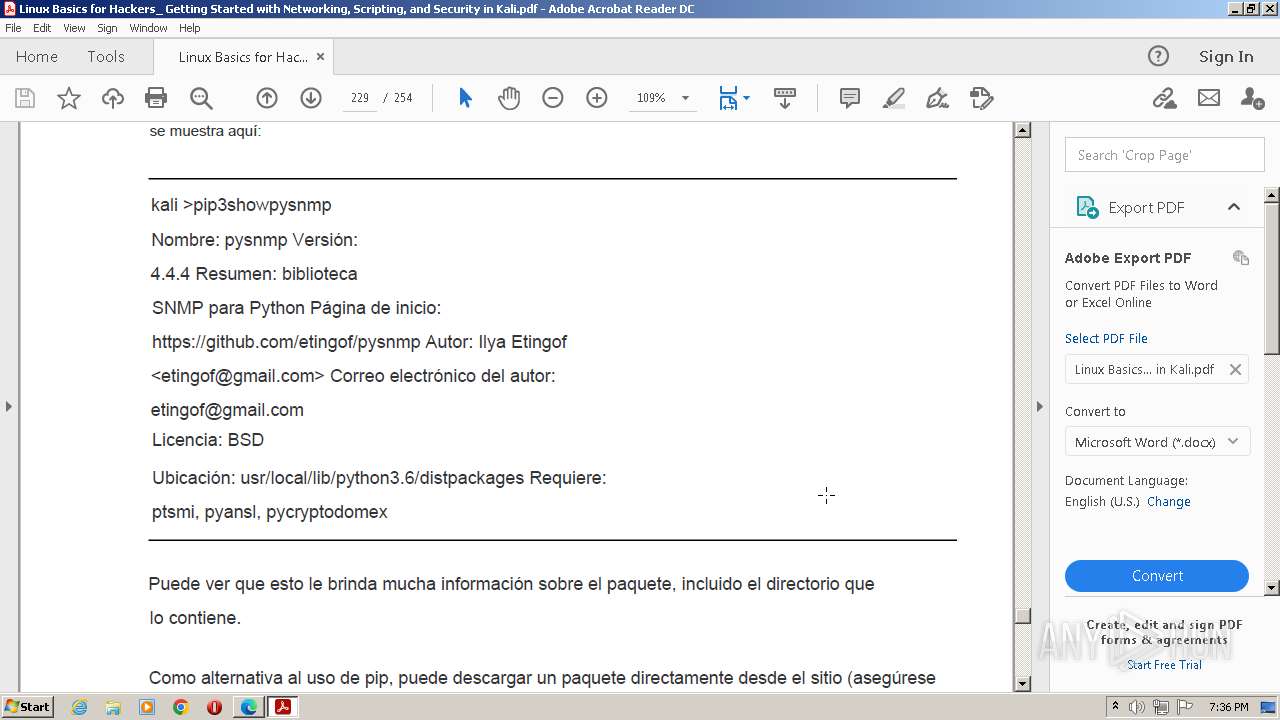
Task: Open the Window menu
Action: [148, 28]
